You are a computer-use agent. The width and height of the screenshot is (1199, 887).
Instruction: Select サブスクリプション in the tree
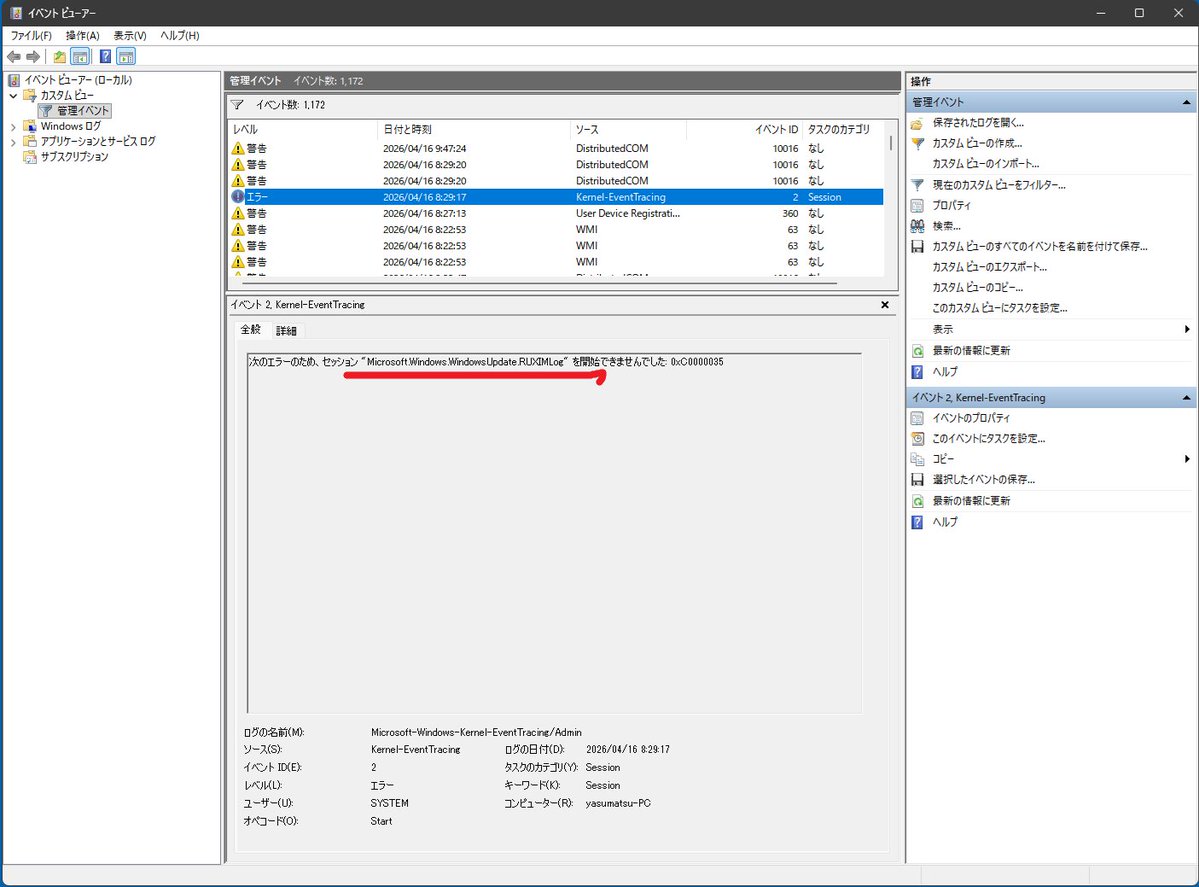coord(74,157)
